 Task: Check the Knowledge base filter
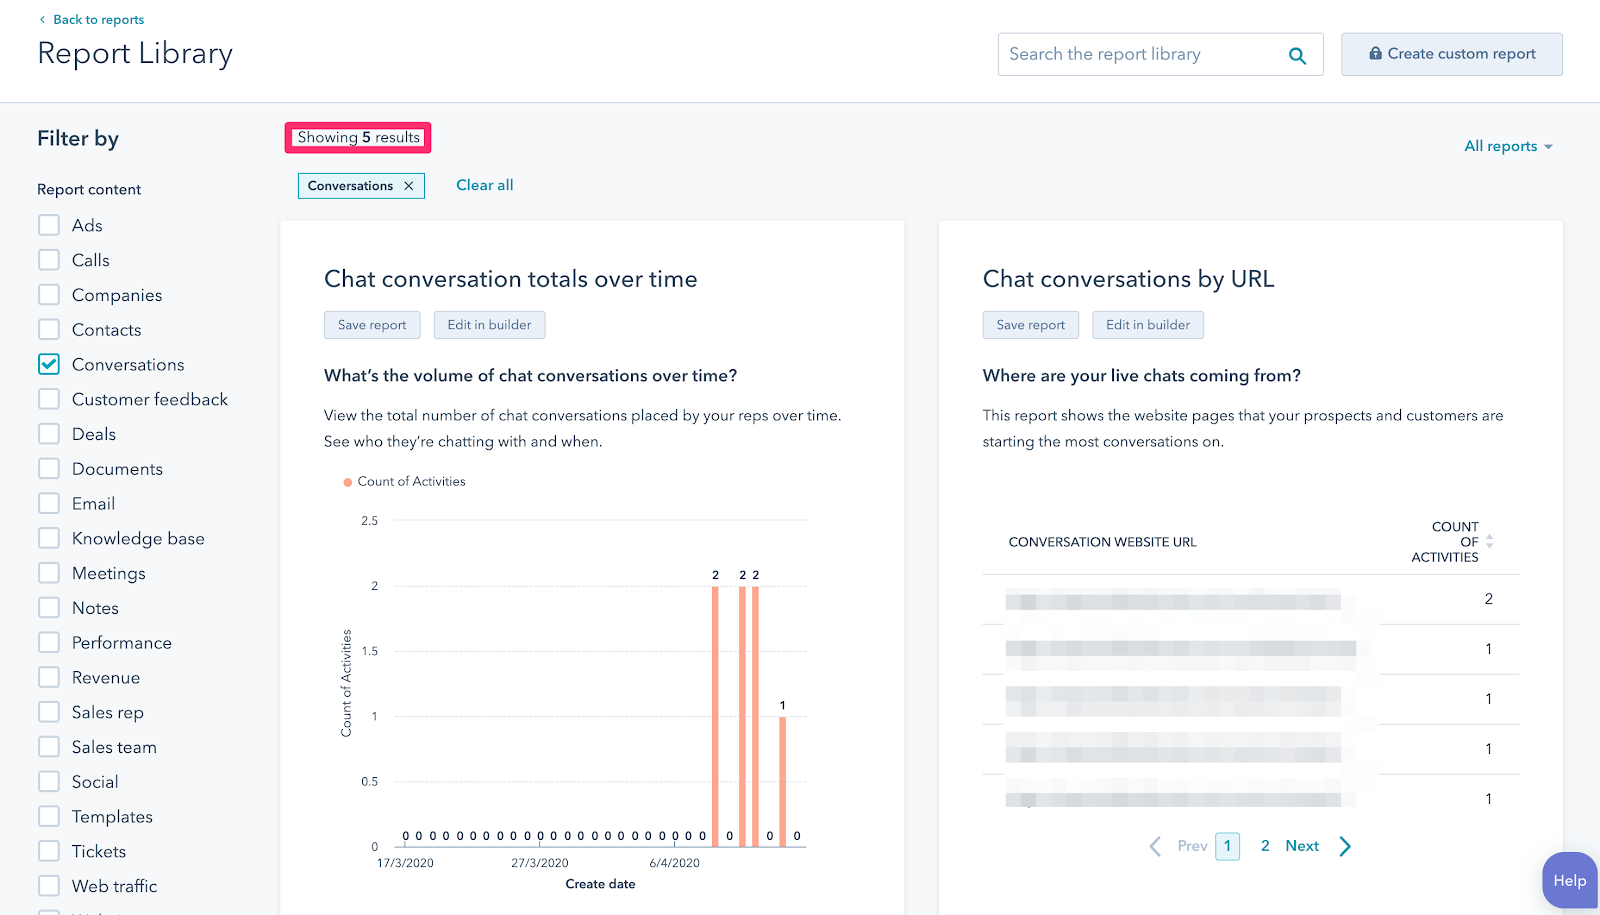tap(49, 538)
